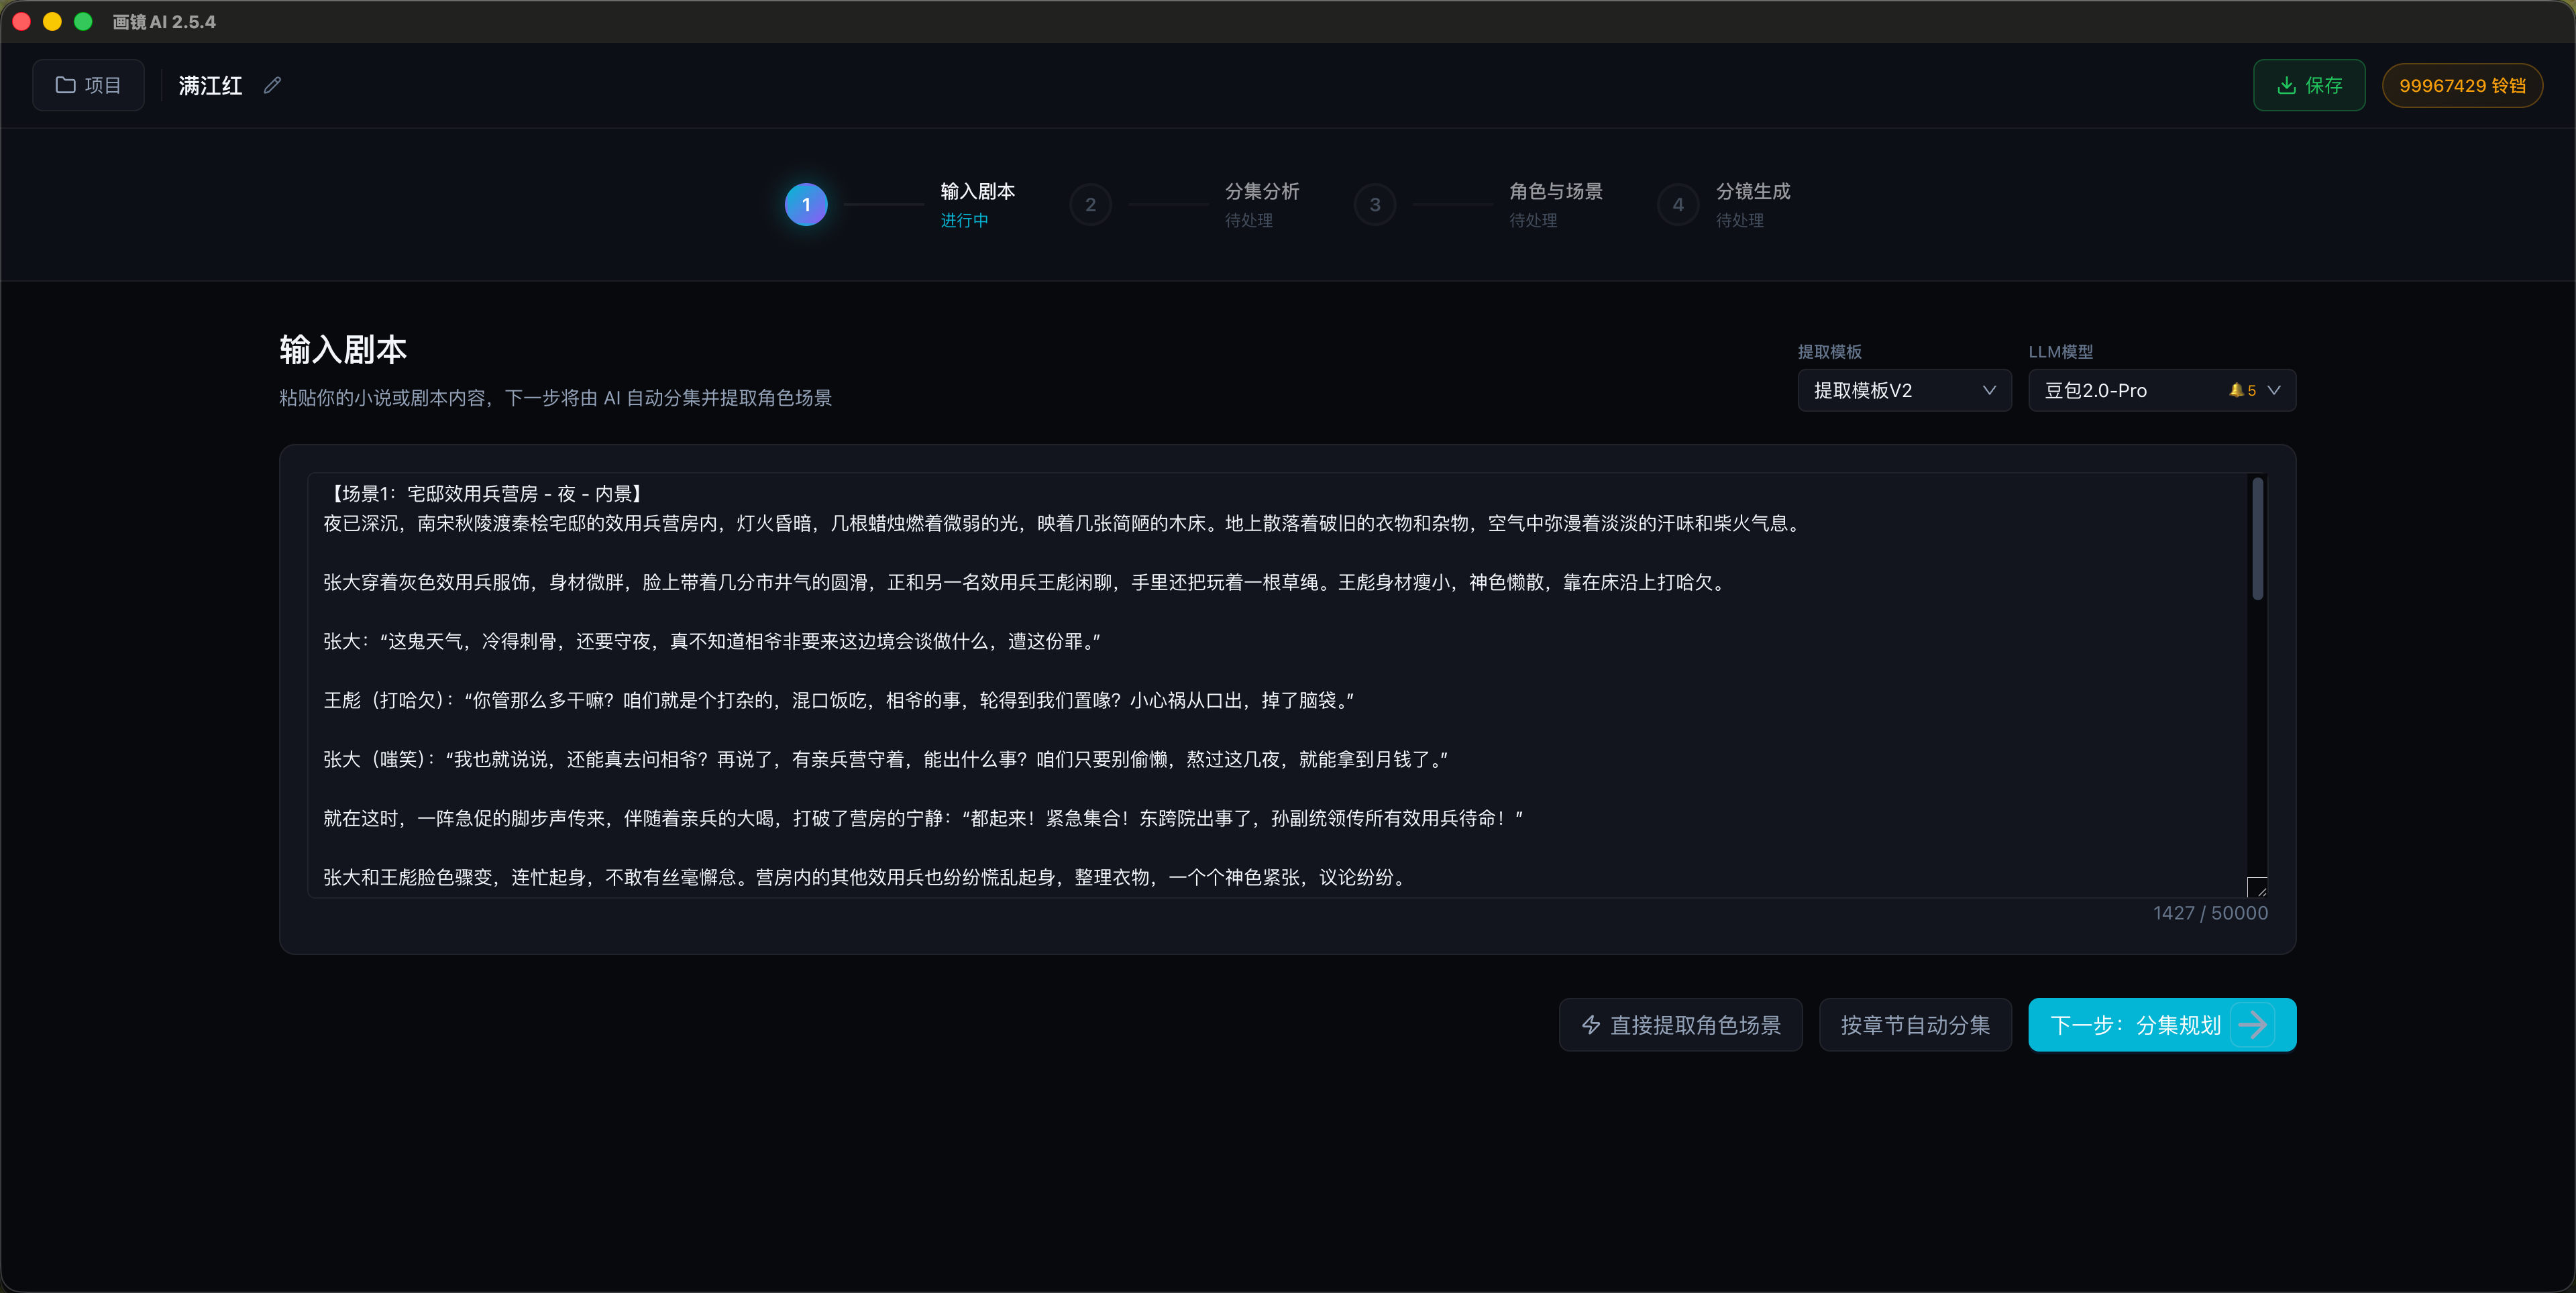This screenshot has width=2576, height=1293.
Task: Click the pencil icon to rename 满江红
Action: (x=271, y=85)
